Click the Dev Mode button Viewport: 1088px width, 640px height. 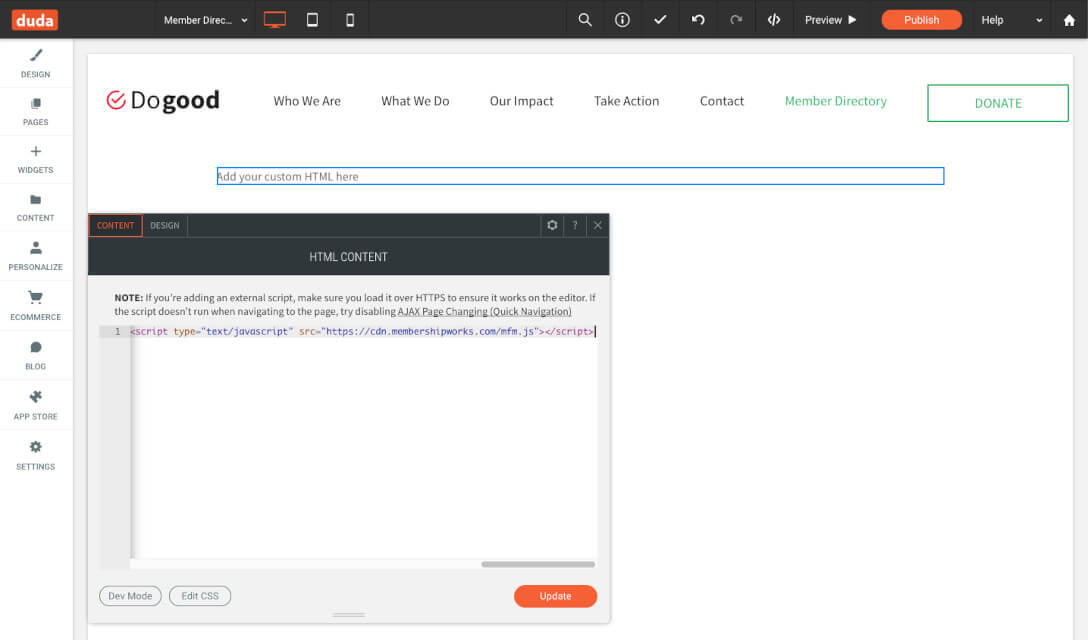[130, 596]
